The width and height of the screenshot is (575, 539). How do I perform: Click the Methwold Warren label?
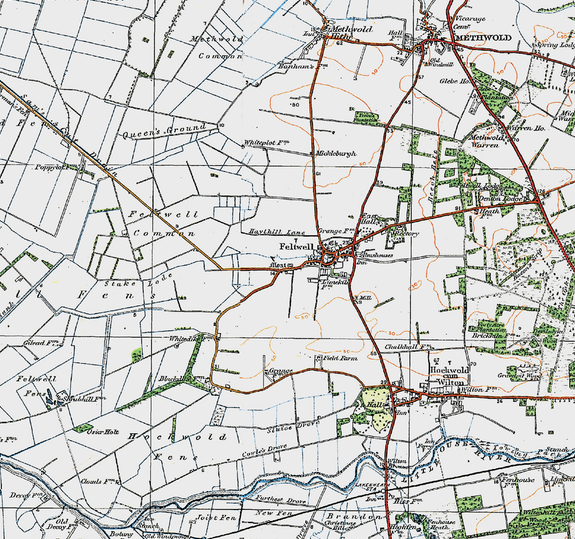tap(487, 141)
